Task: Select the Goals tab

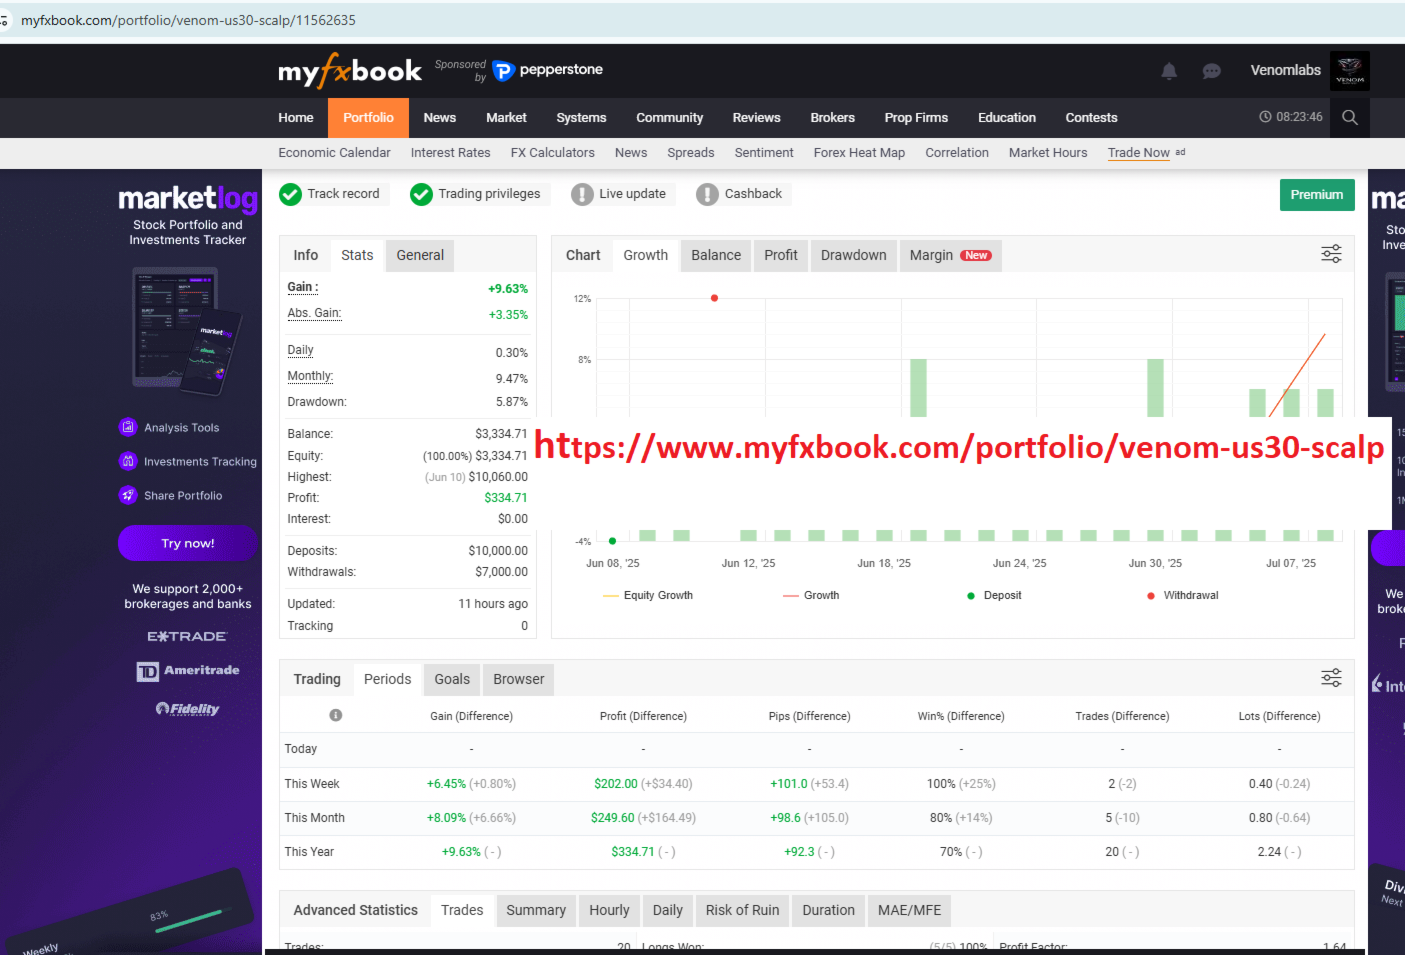Action: pos(452,679)
